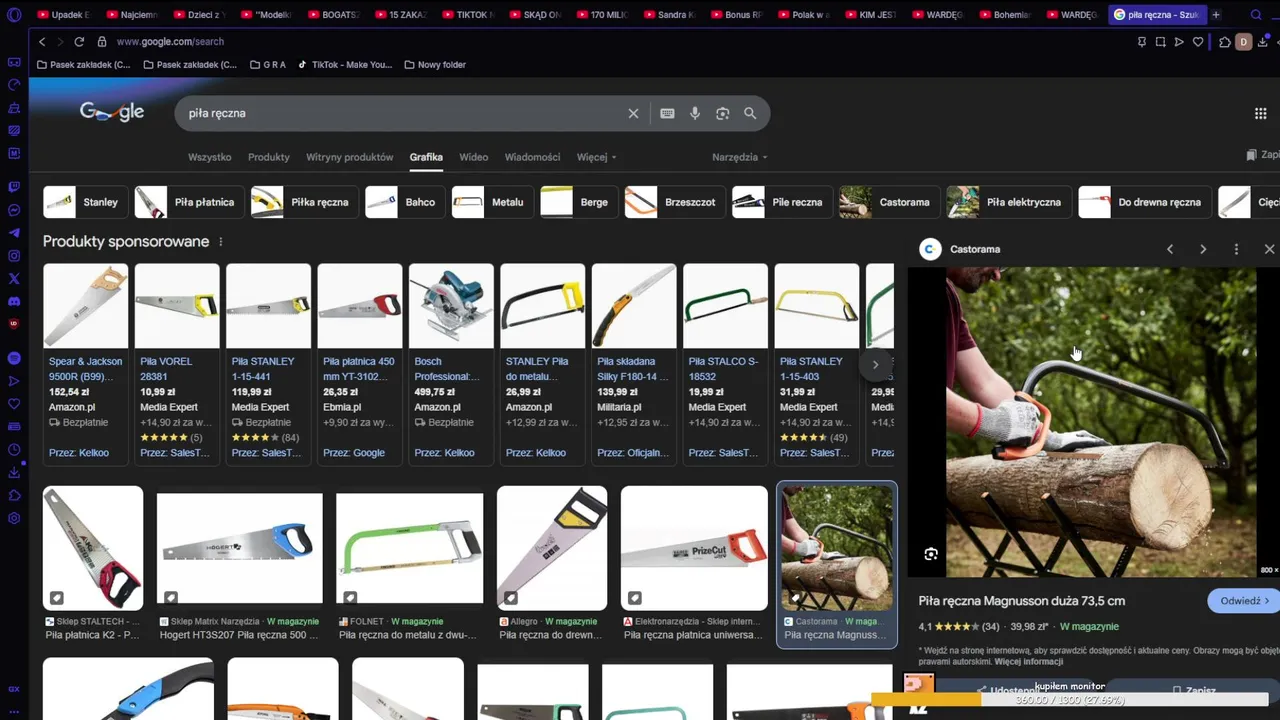Switch to the Wszystko tab
Screen dimensions: 1280x720
210,157
